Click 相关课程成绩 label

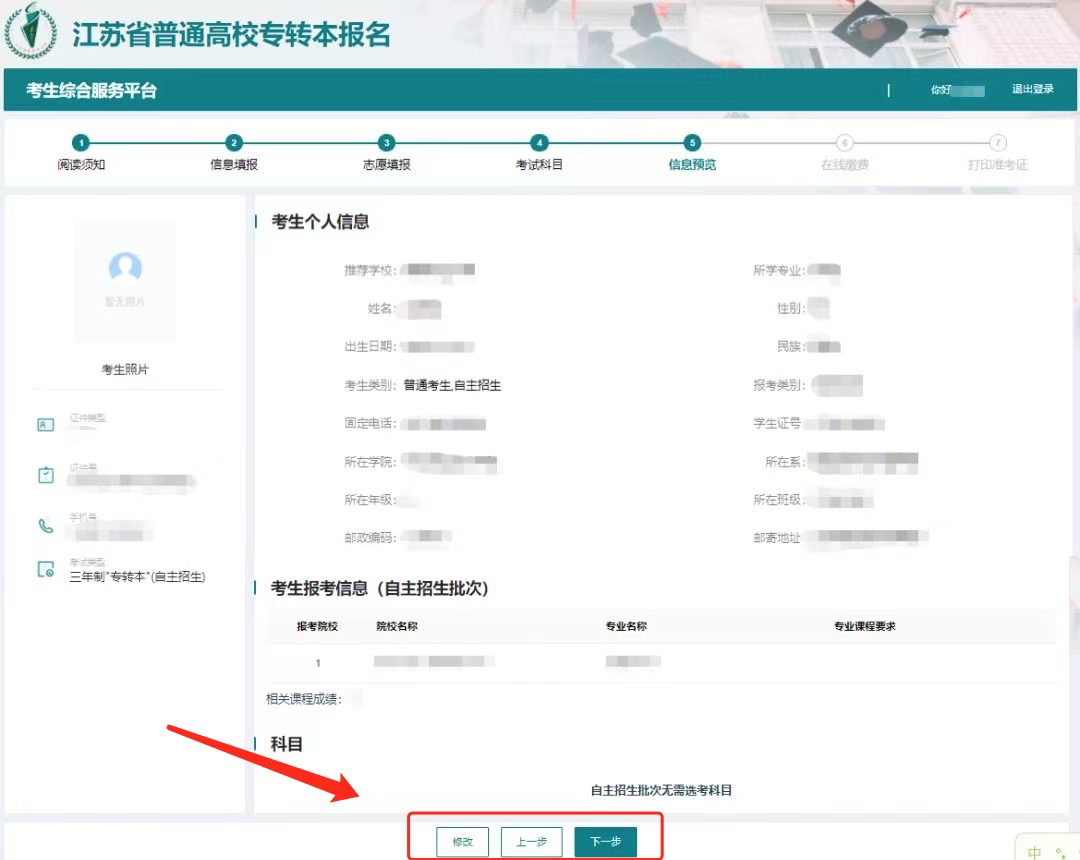[304, 699]
